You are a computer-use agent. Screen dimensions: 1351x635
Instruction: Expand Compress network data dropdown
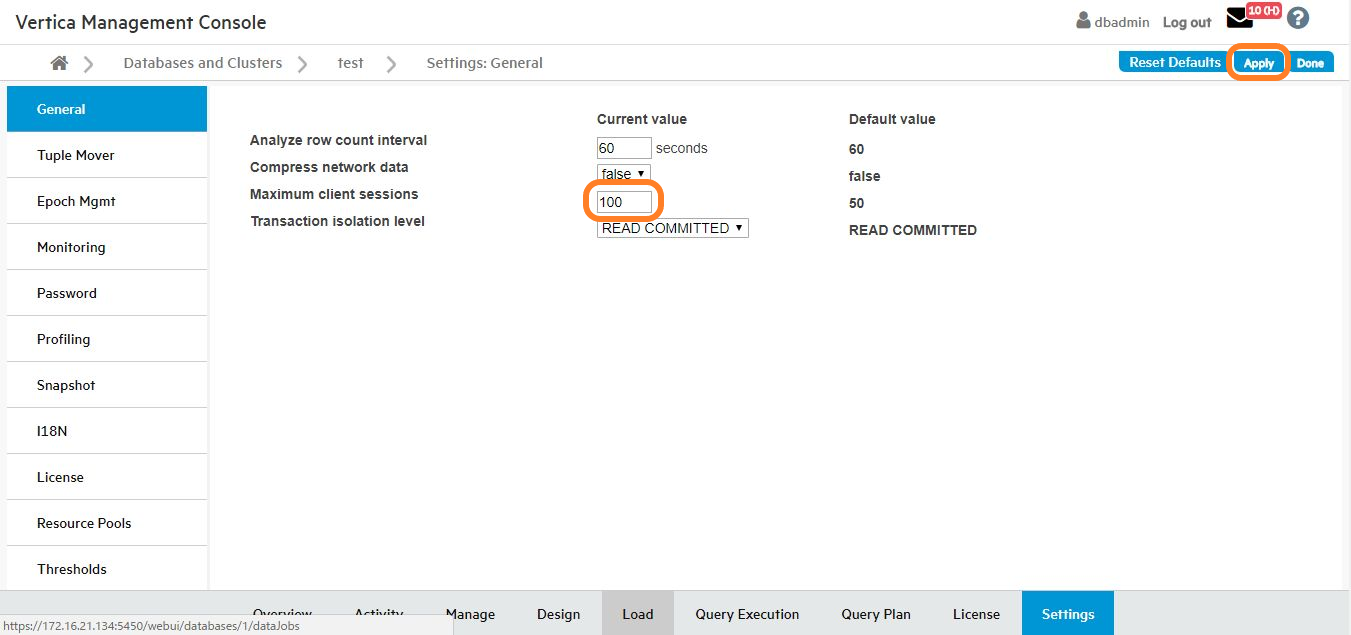[623, 174]
